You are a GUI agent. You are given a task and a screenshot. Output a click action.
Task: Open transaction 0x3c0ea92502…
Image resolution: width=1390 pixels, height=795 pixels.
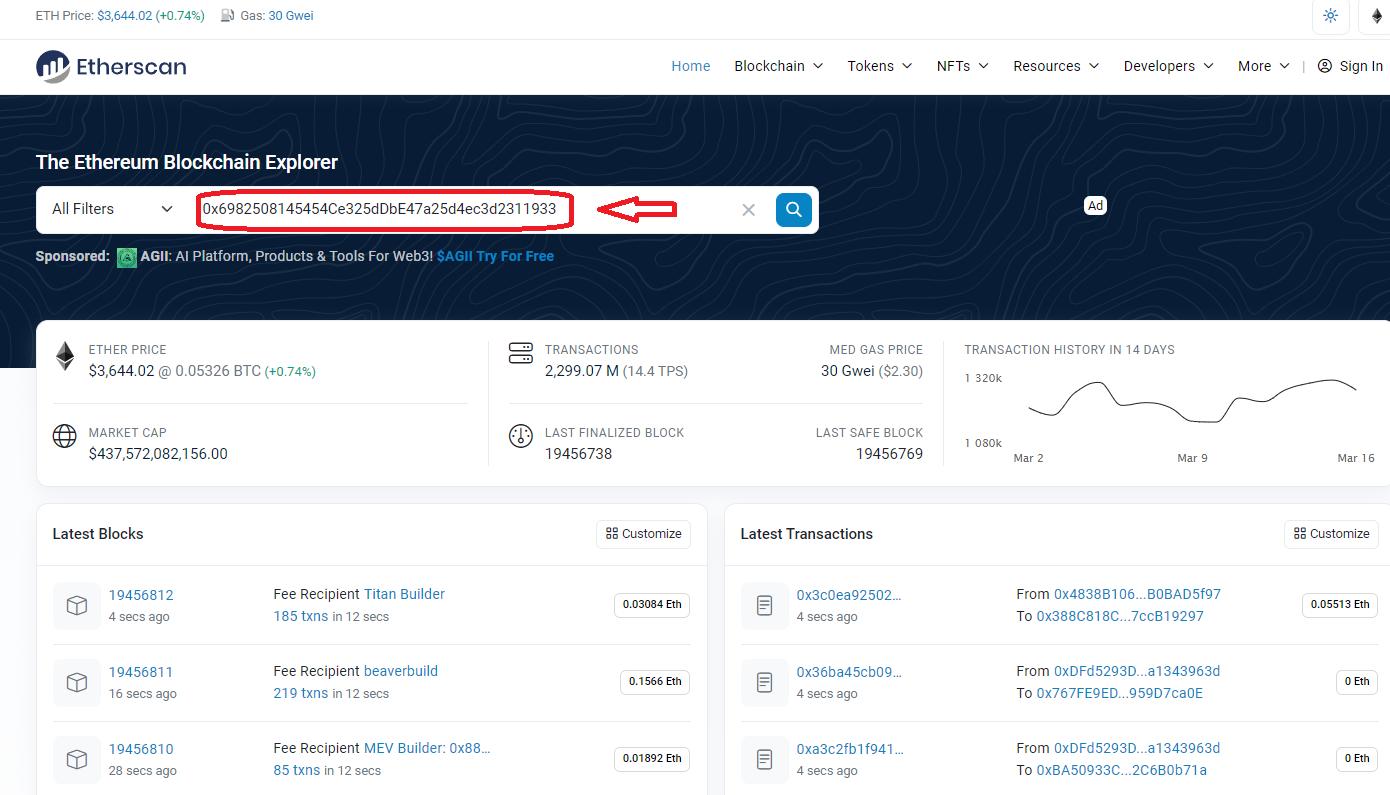coord(849,595)
